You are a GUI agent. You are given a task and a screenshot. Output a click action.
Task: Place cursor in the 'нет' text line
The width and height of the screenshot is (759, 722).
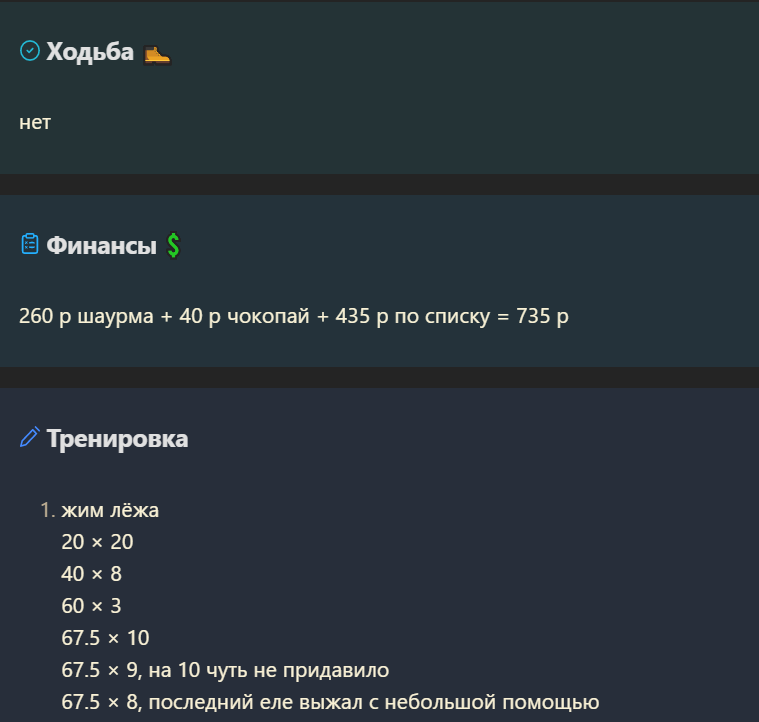pyautogui.click(x=35, y=122)
